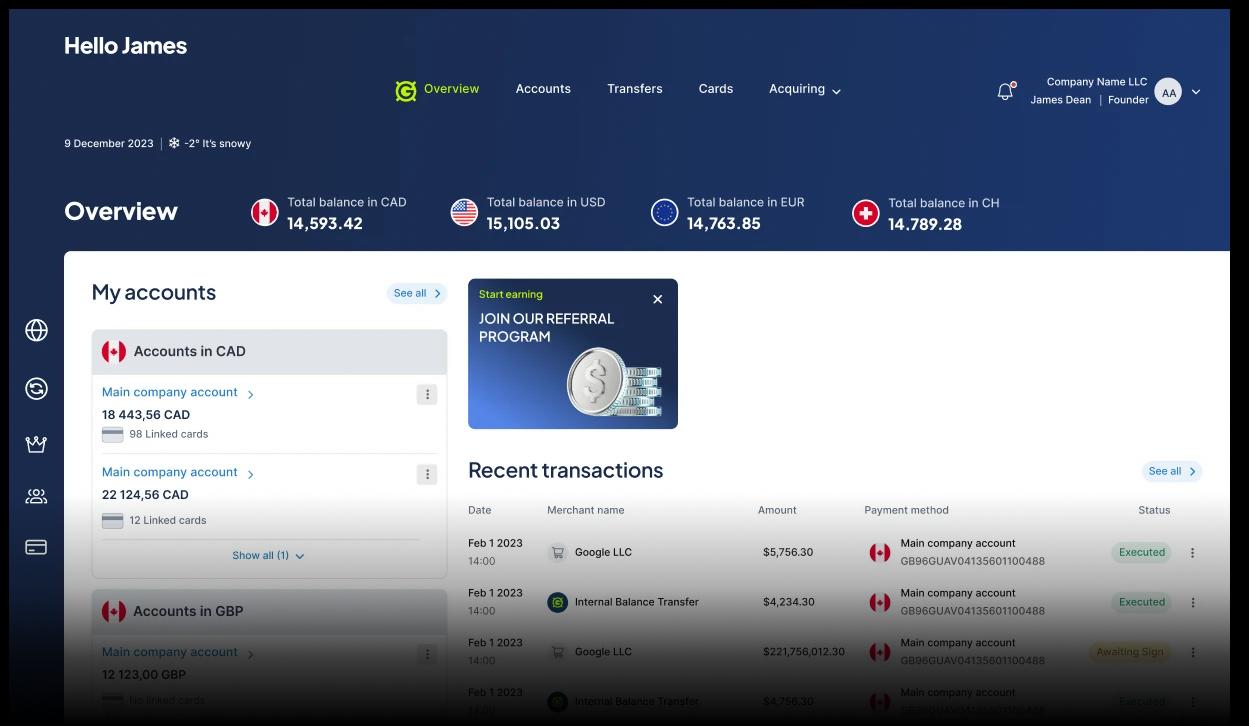Image resolution: width=1249 pixels, height=726 pixels.
Task: Open the users group sidebar icon
Action: [36, 496]
